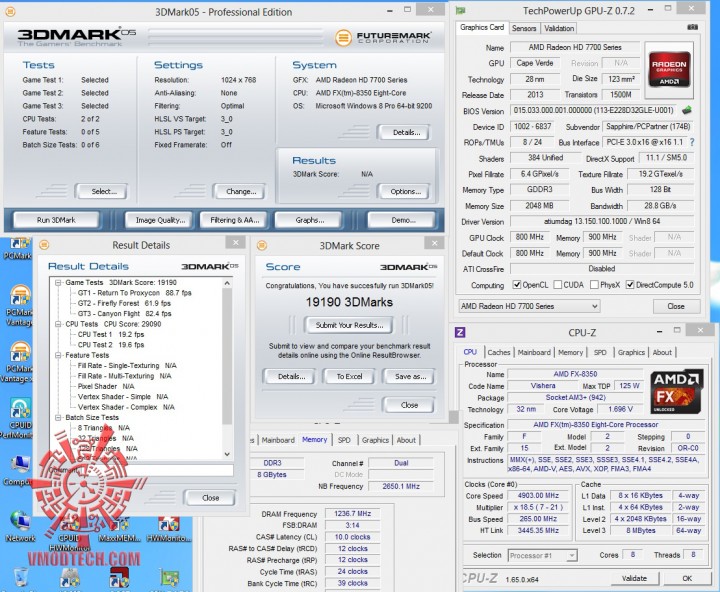The image size is (720, 592).
Task: Open the GPU selection dropdown in GPU-Z
Action: point(529,306)
